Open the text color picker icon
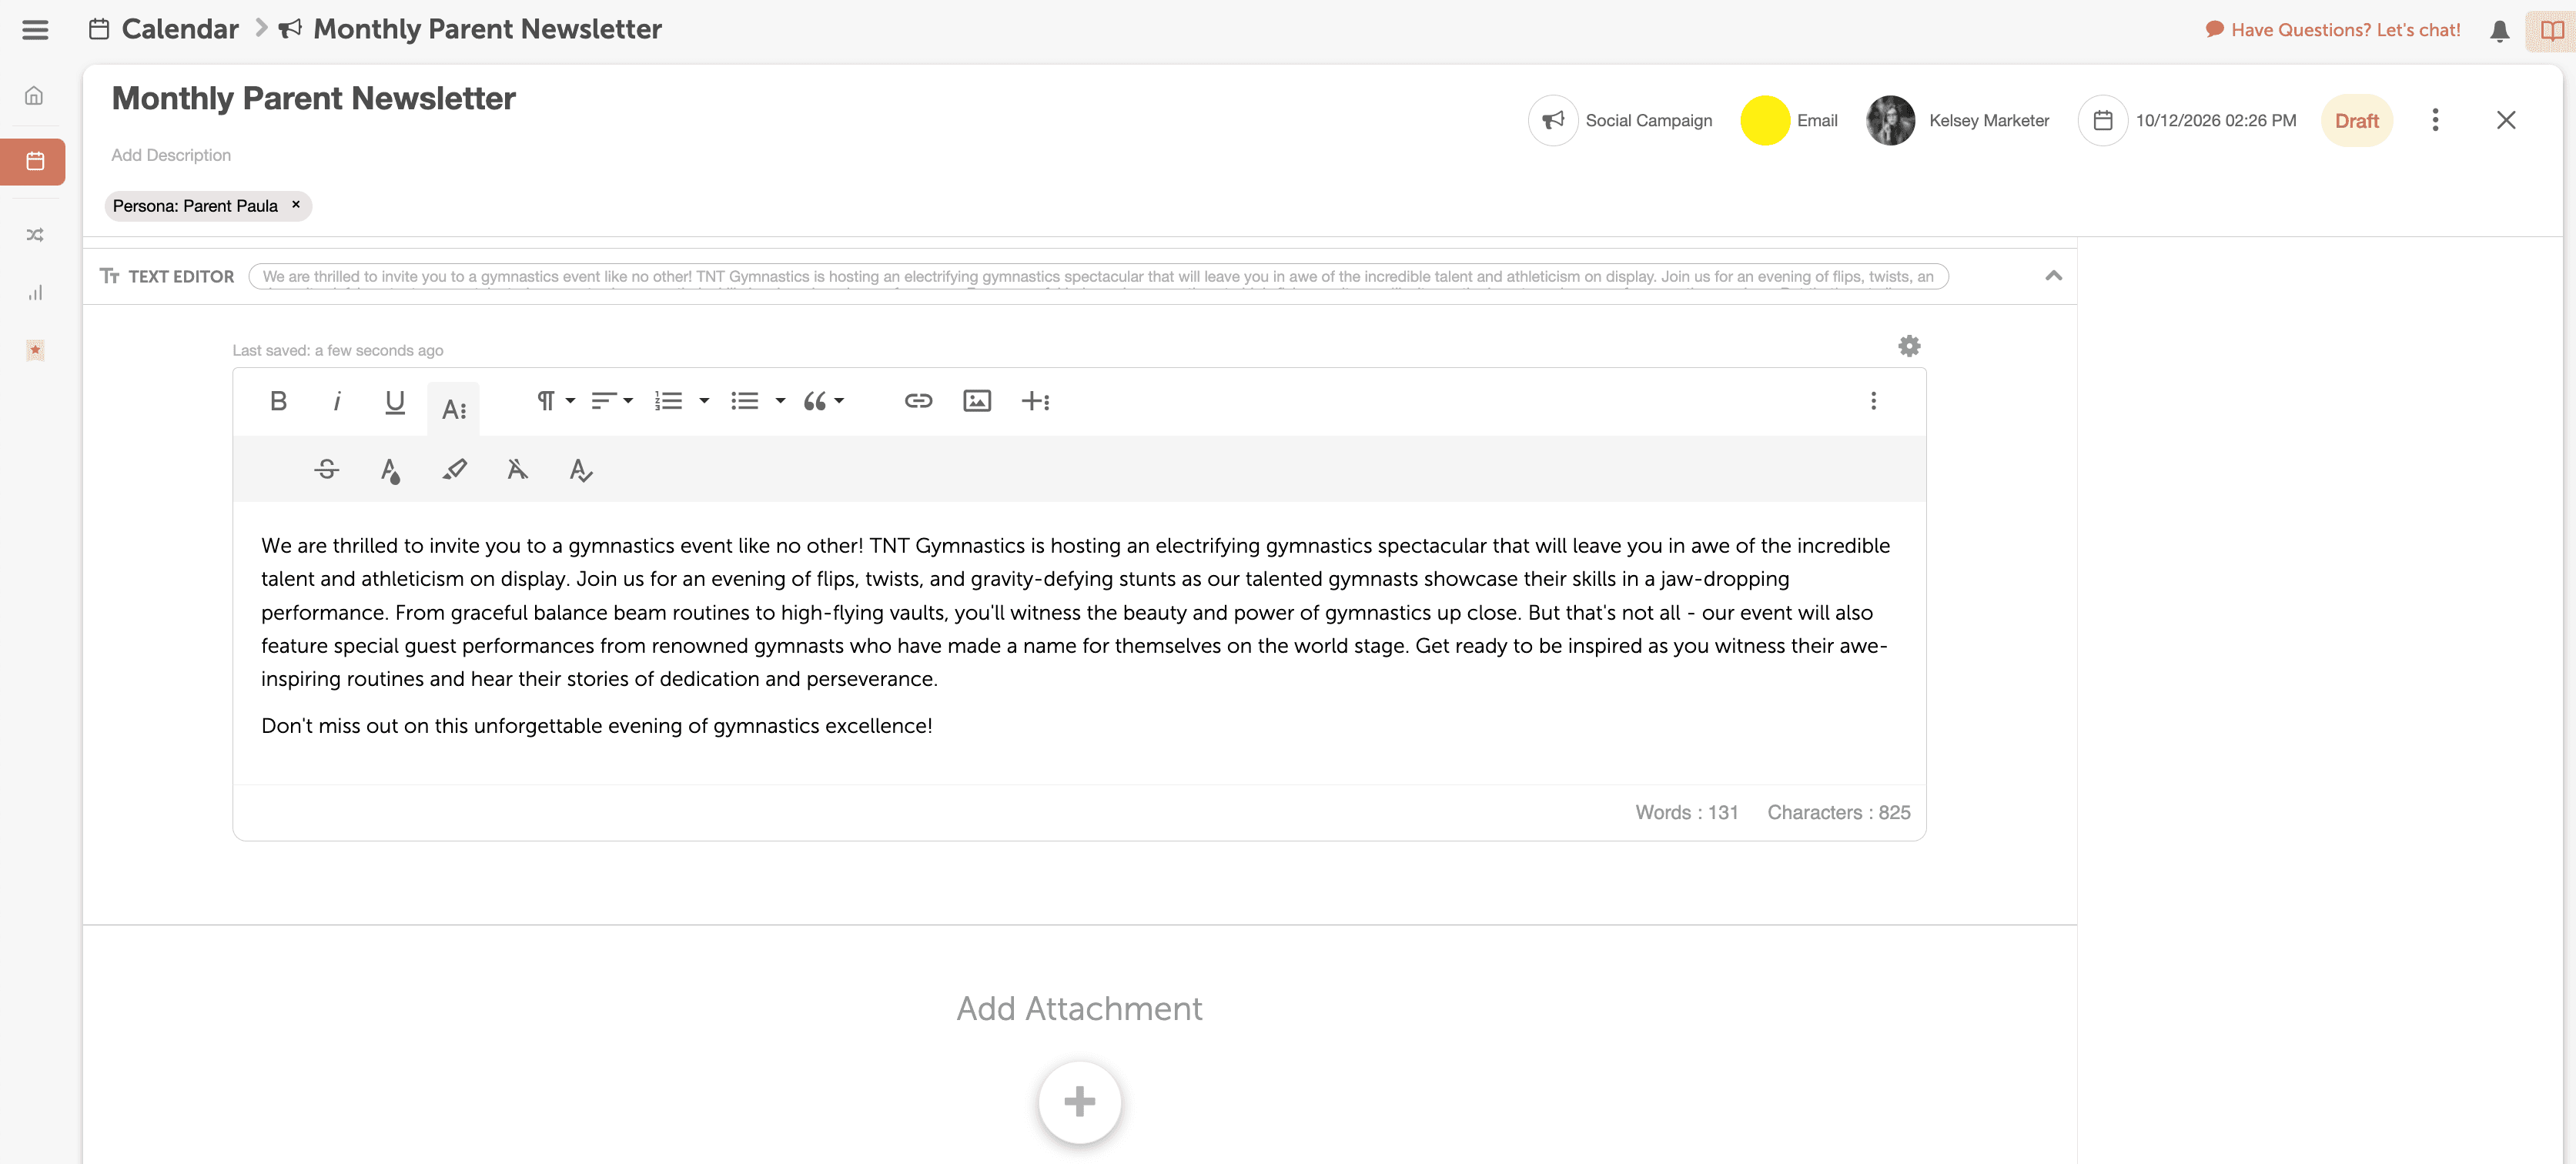The width and height of the screenshot is (2576, 1164). coord(390,469)
